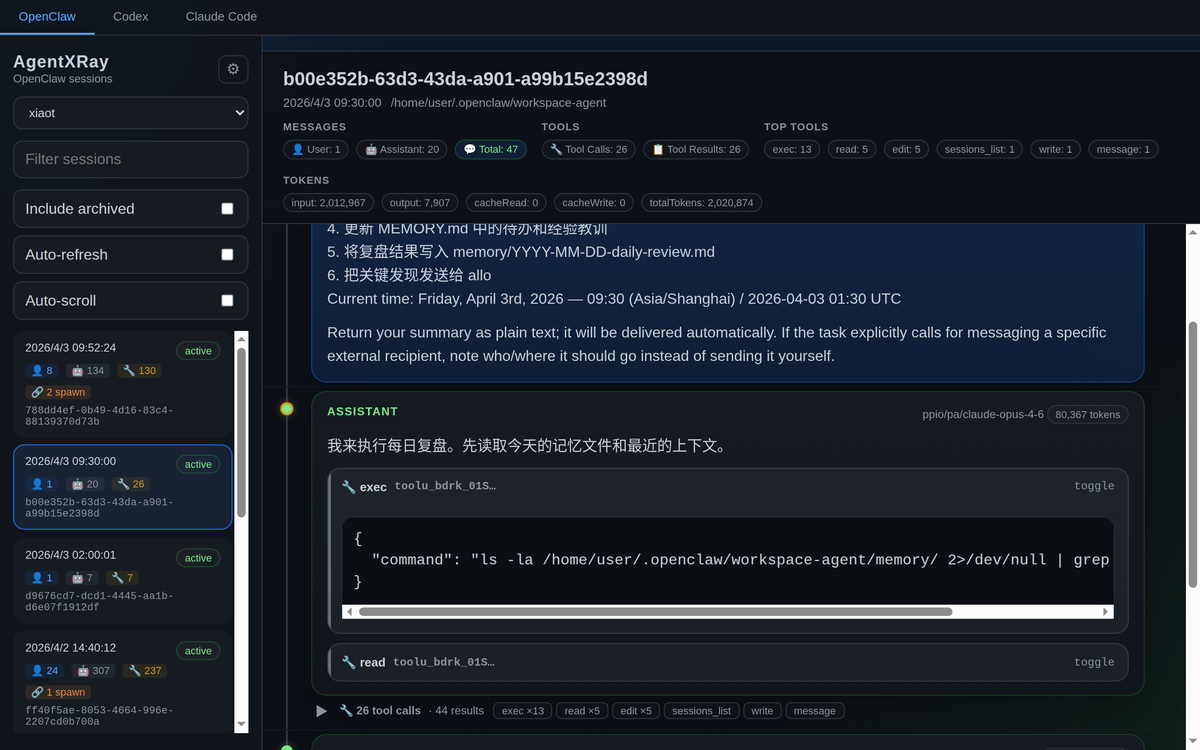Click the 1 spawn badge in 14:40:12 session
Viewport: 1200px width, 750px height.
point(58,692)
